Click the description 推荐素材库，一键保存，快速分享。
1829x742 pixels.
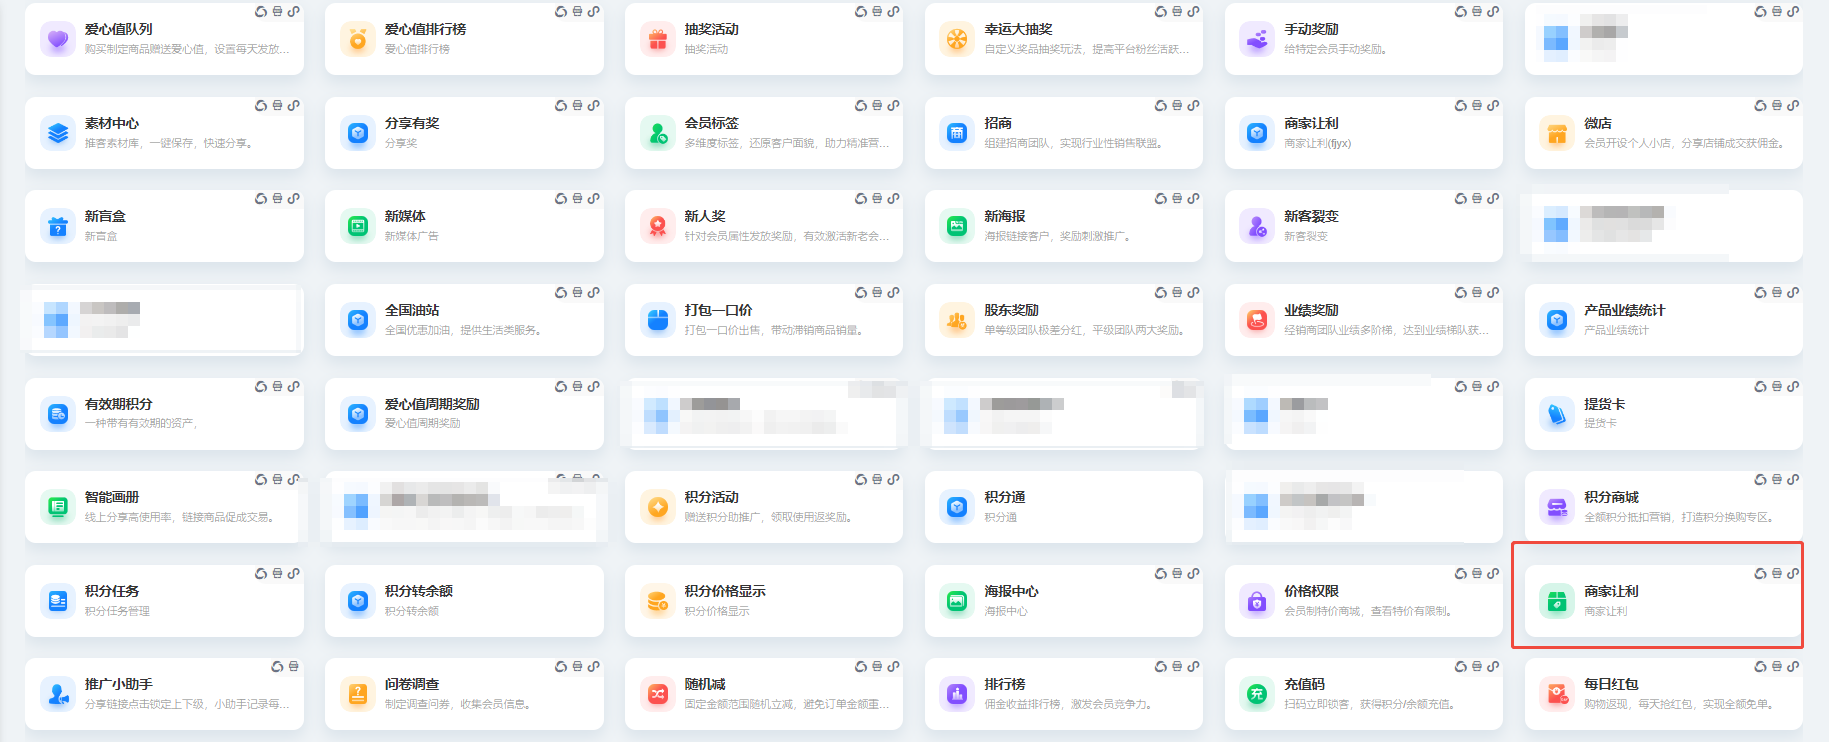click(x=170, y=143)
